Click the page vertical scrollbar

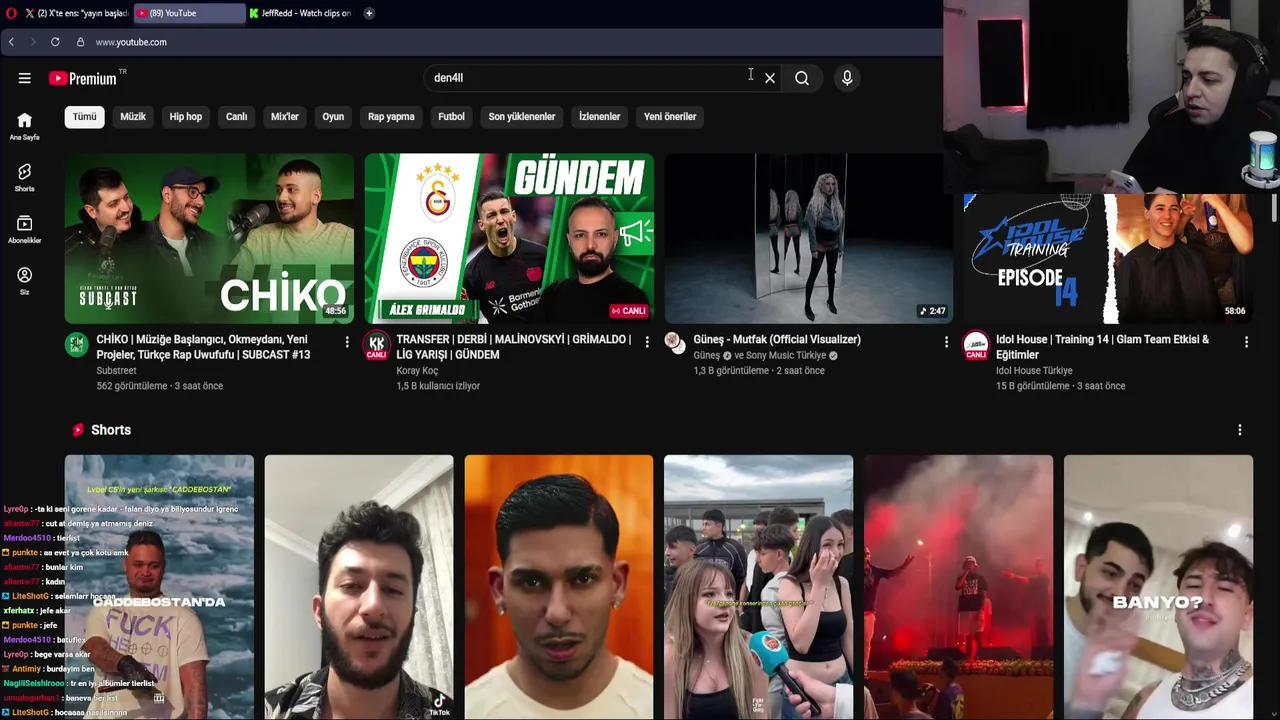(1273, 208)
